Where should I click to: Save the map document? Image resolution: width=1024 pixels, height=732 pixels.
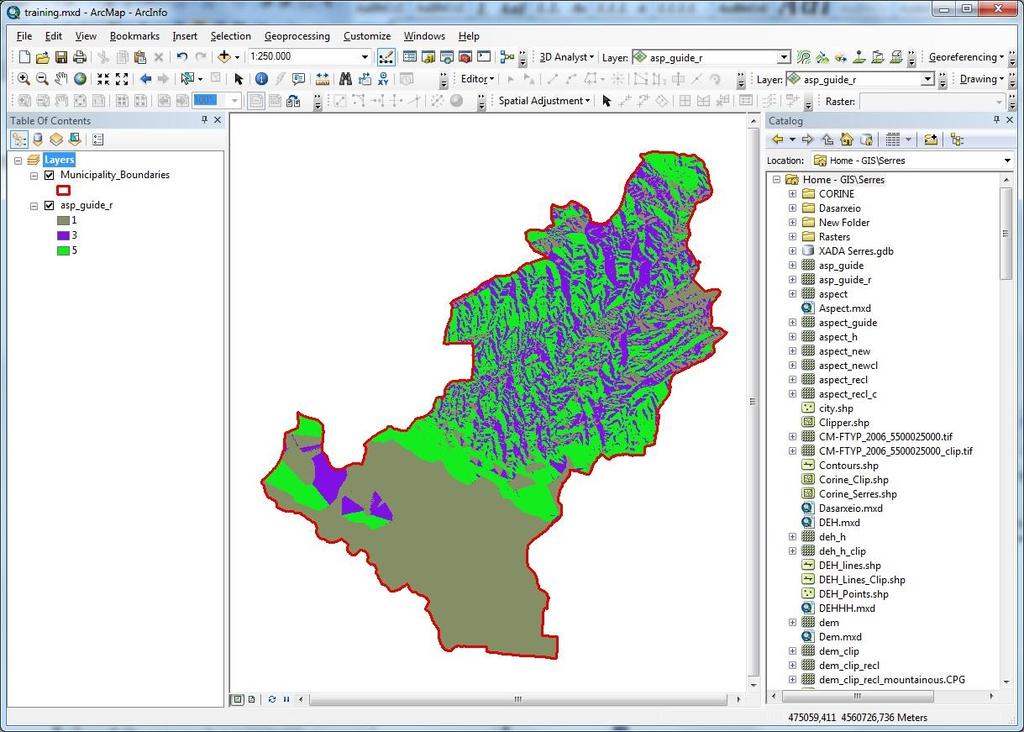pyautogui.click(x=61, y=57)
